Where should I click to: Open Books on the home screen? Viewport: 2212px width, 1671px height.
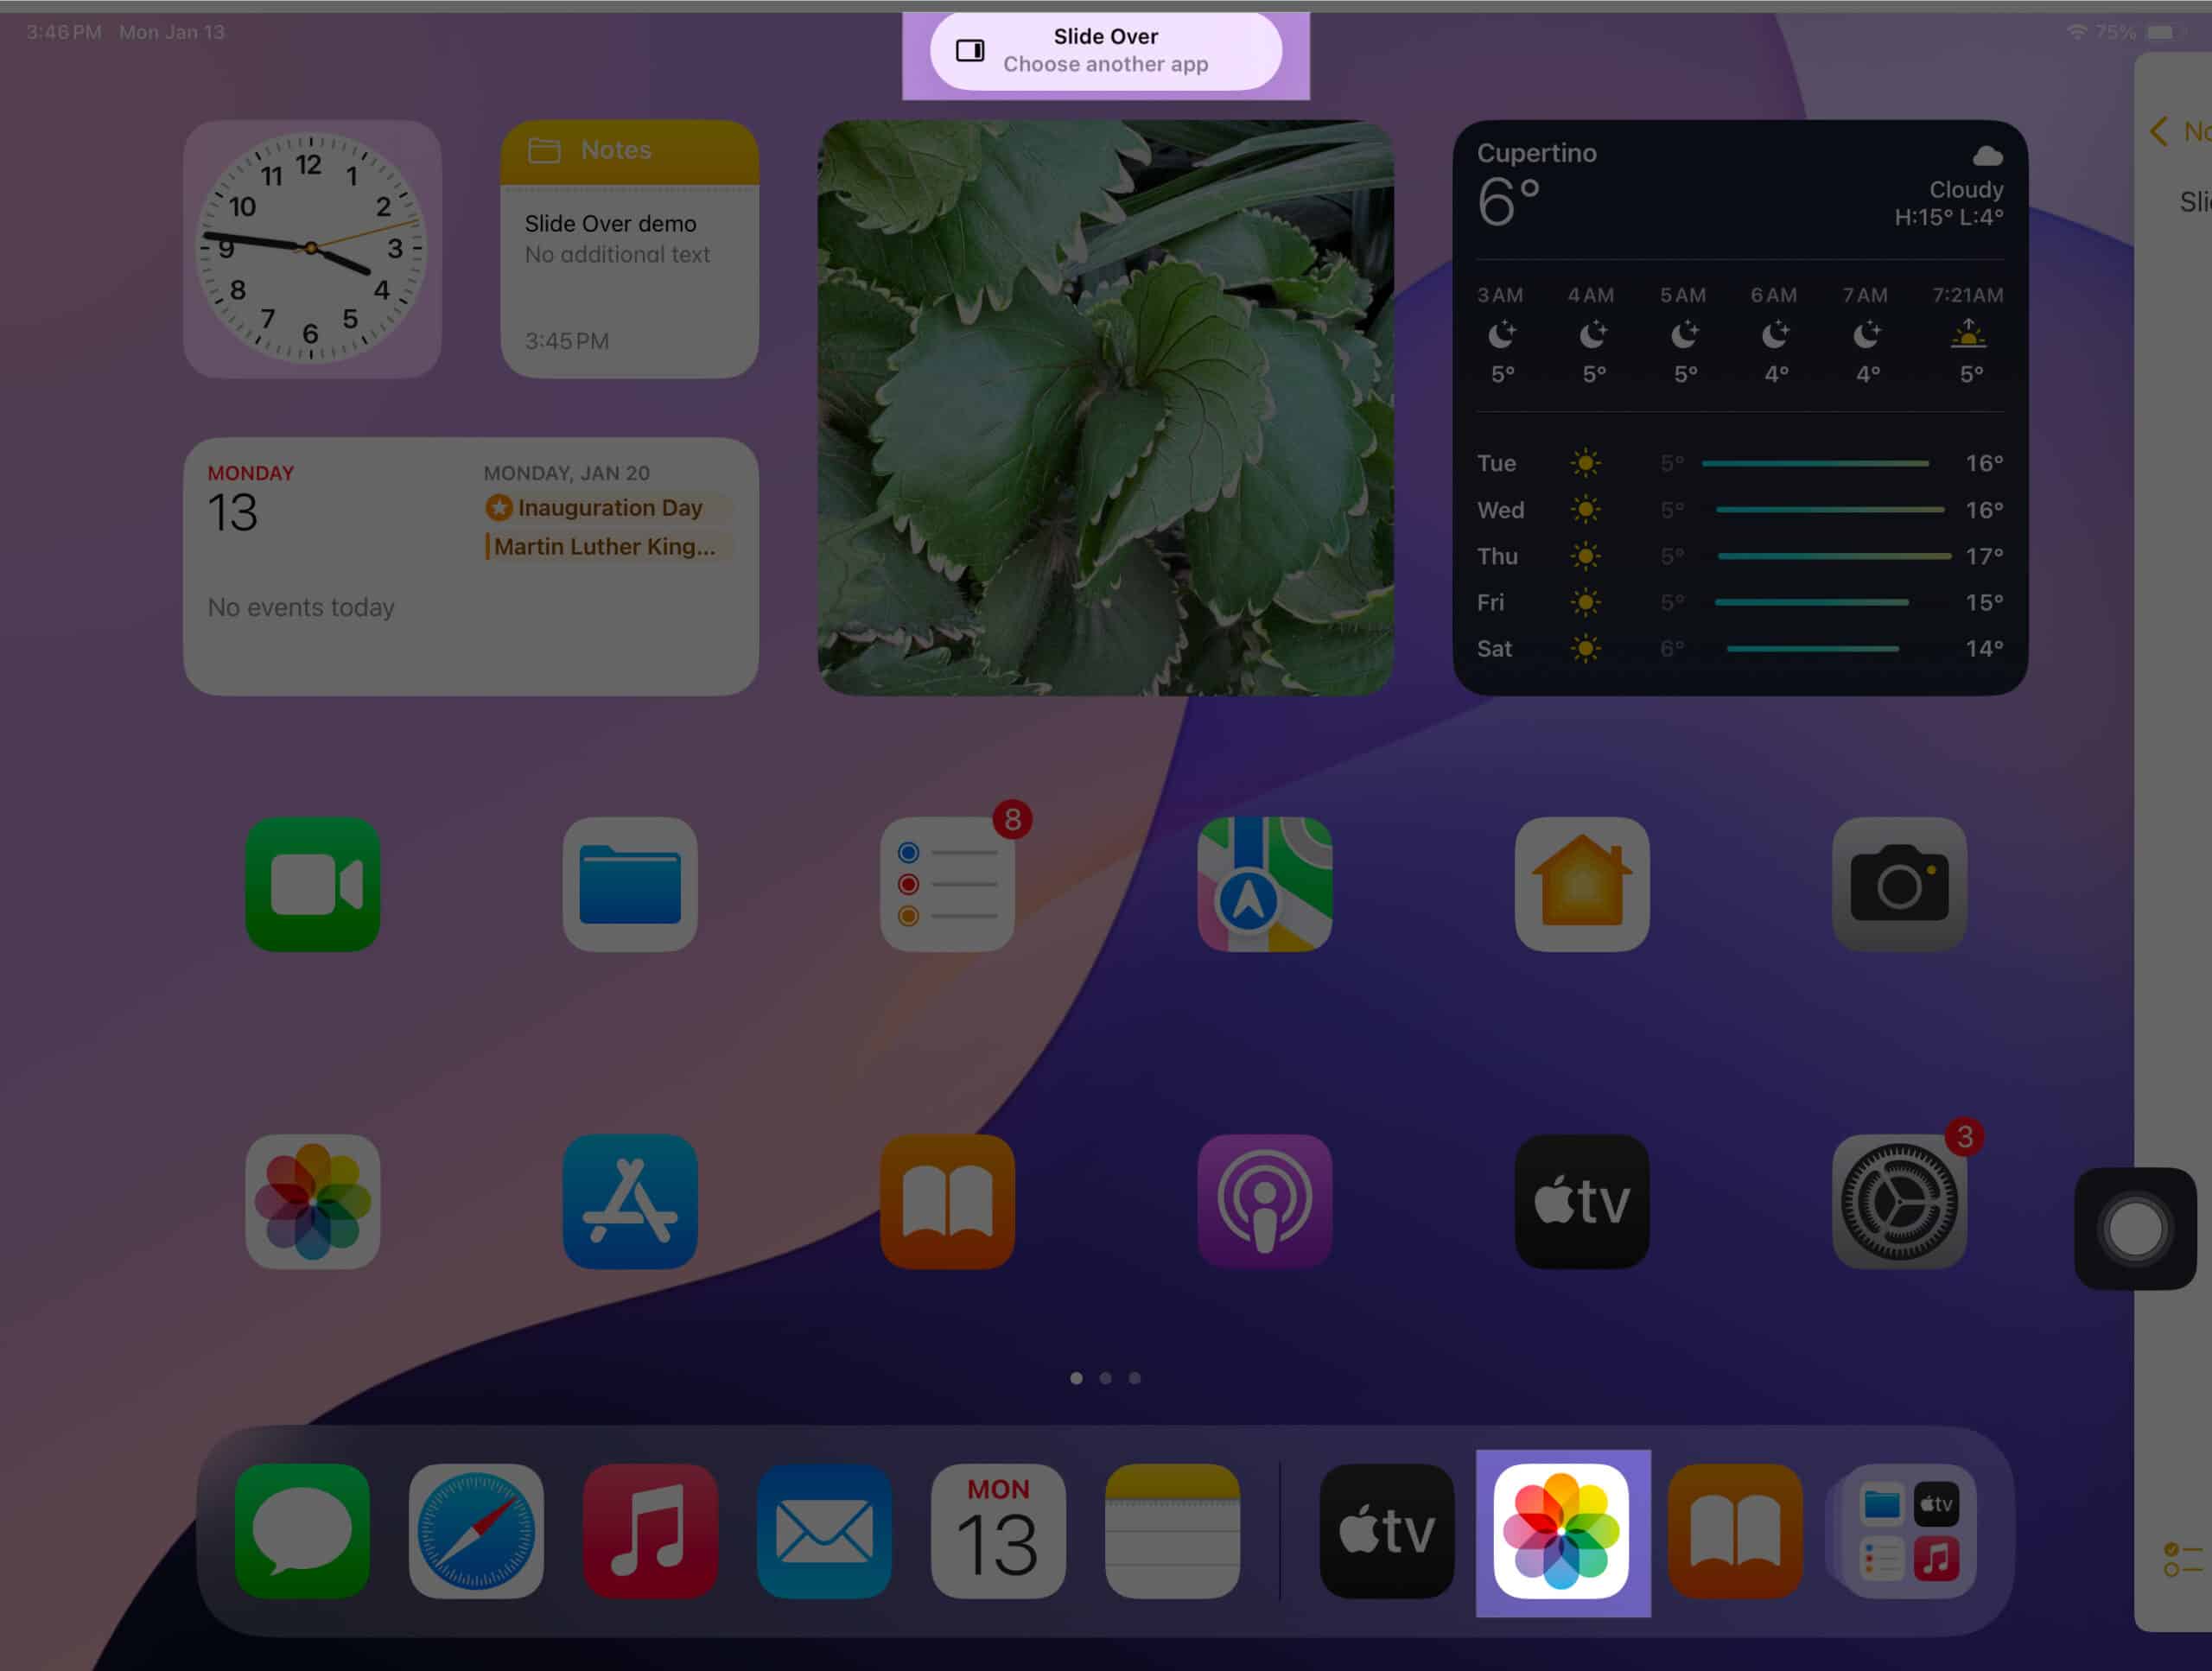pyautogui.click(x=947, y=1201)
